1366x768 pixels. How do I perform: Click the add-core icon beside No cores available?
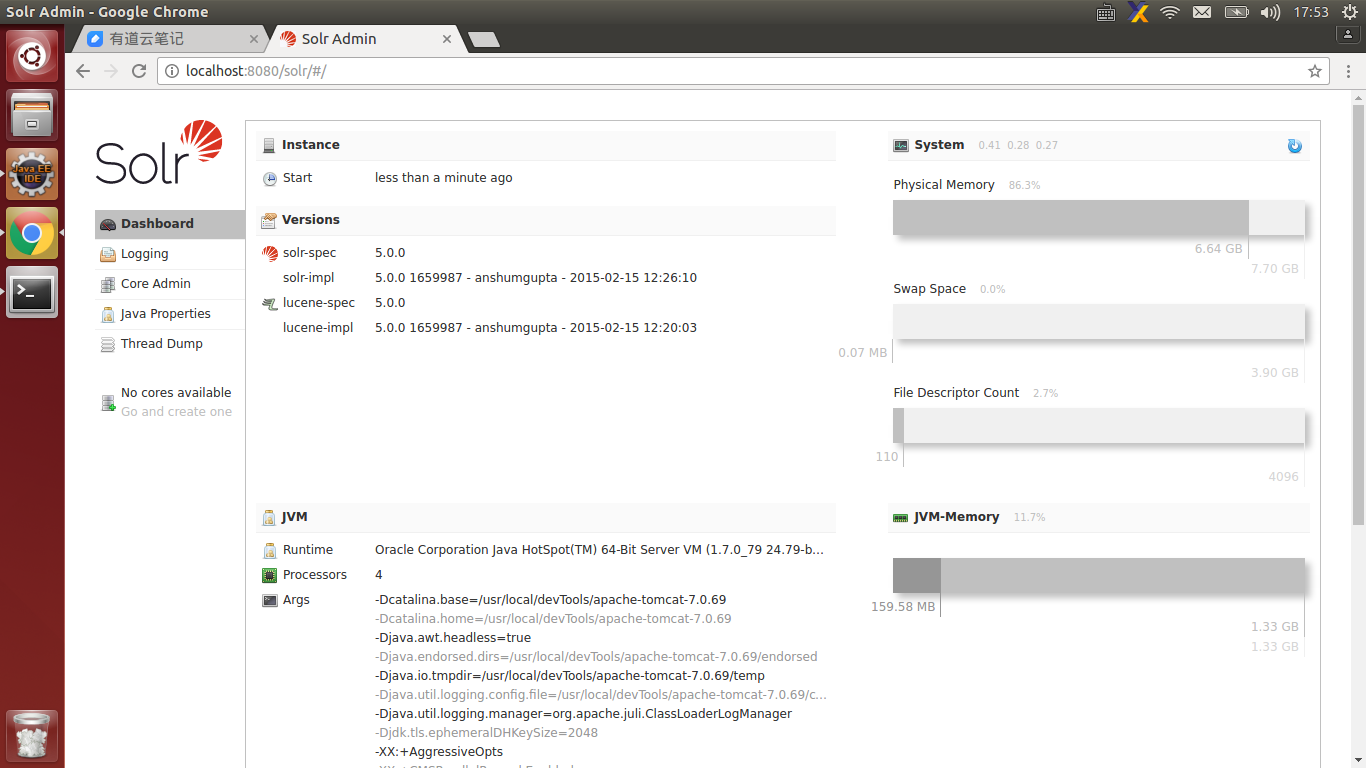point(108,403)
